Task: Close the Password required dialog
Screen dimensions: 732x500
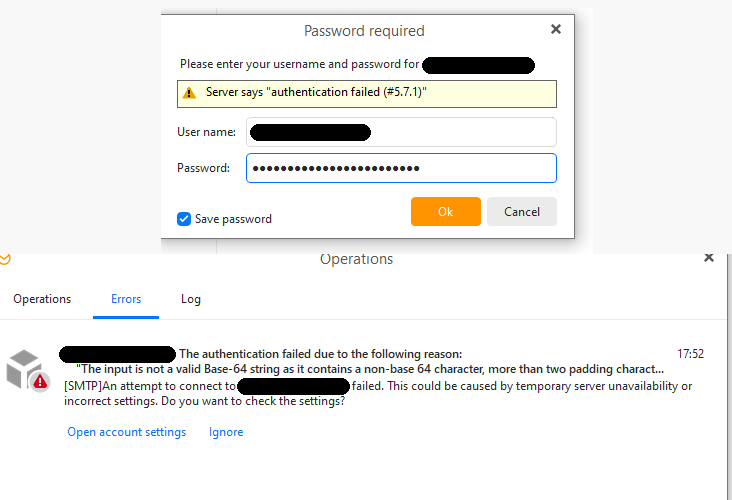Action: pyautogui.click(x=556, y=29)
